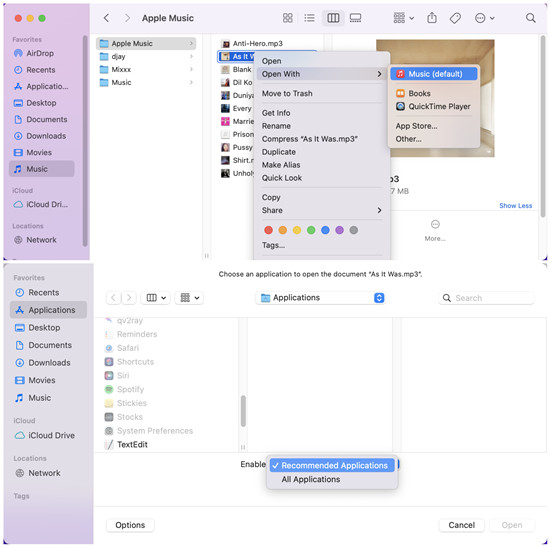Open Network in the top Finder sidebar
The height and width of the screenshot is (547, 550).
(40, 240)
